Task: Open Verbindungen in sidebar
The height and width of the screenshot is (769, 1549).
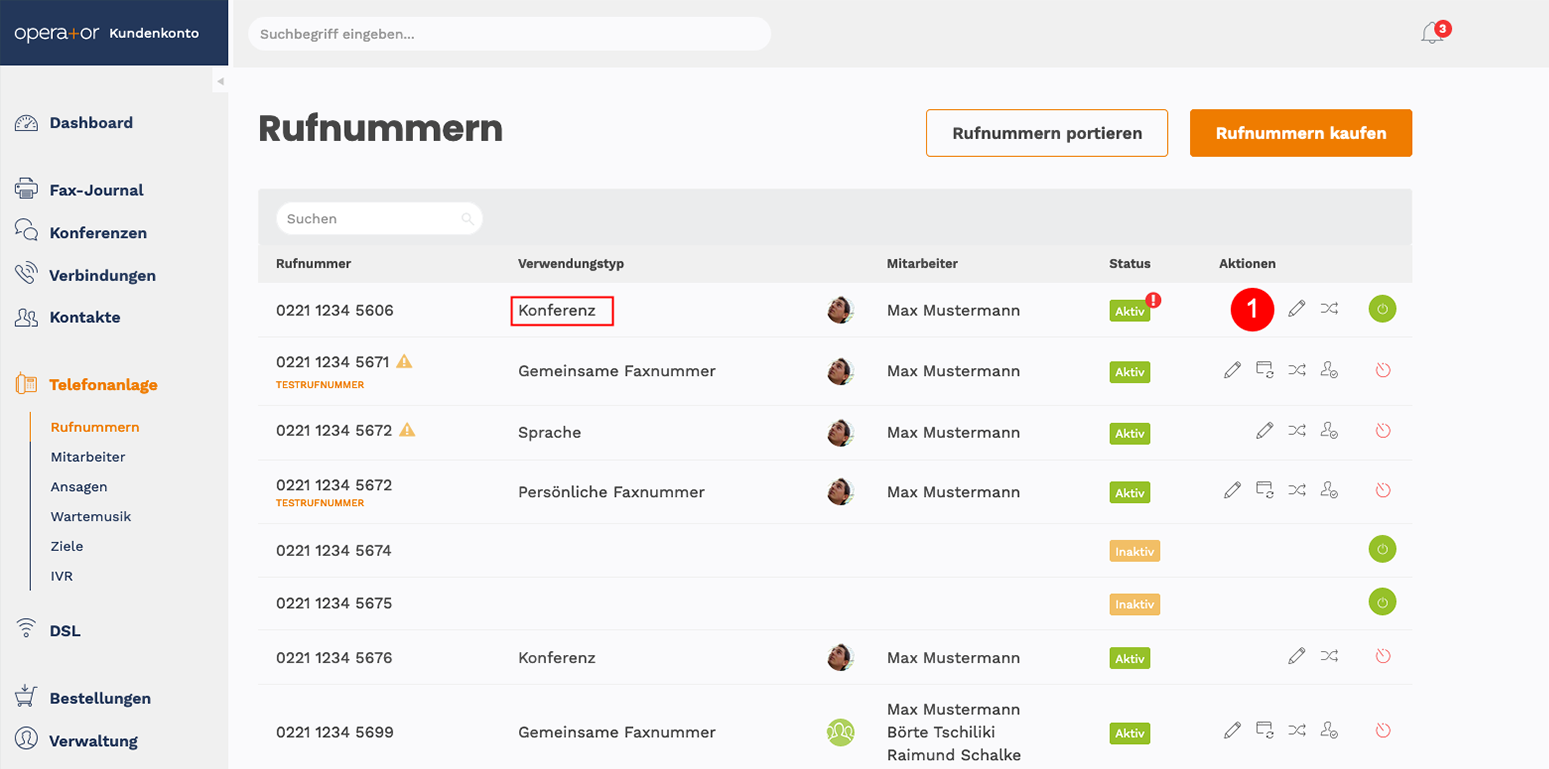Action: tap(102, 275)
